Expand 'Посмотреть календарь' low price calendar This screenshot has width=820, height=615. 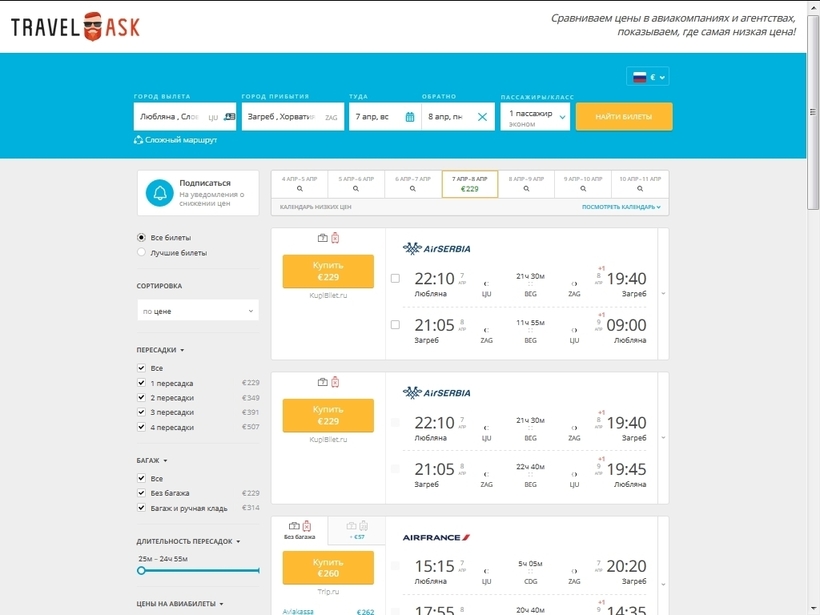pyautogui.click(x=621, y=207)
